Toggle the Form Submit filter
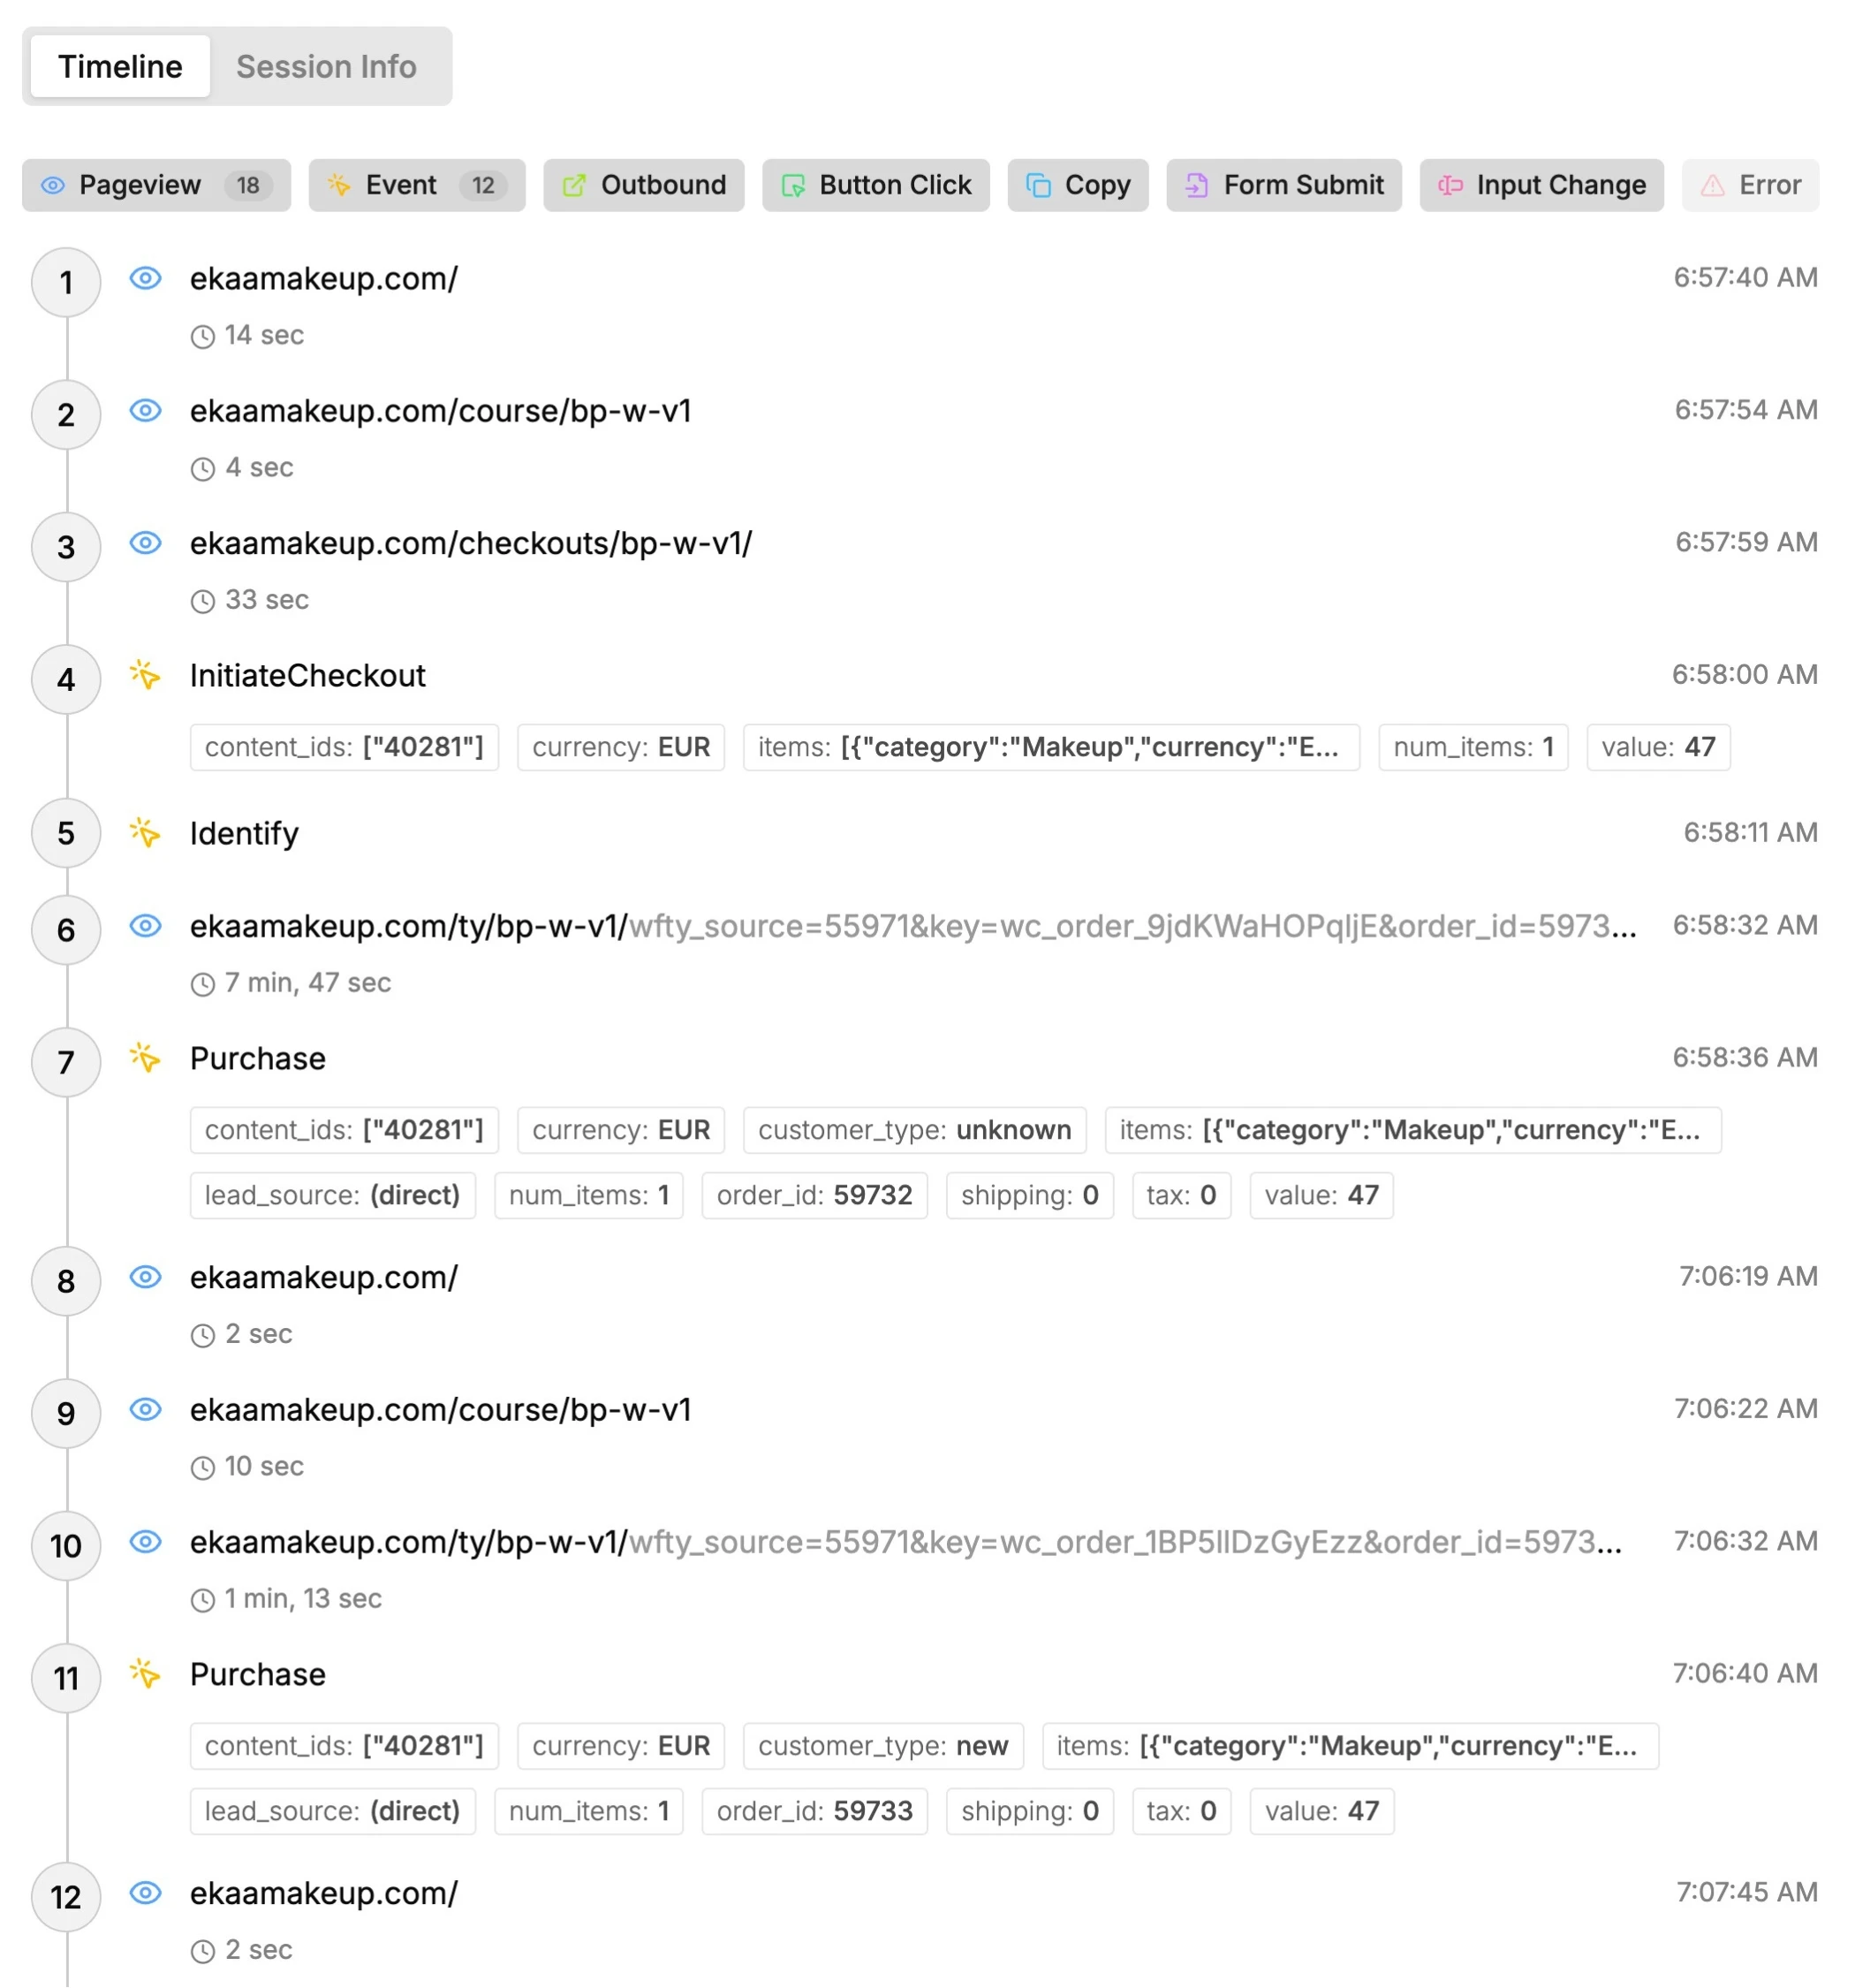This screenshot has width=1855, height=1988. tap(1284, 185)
